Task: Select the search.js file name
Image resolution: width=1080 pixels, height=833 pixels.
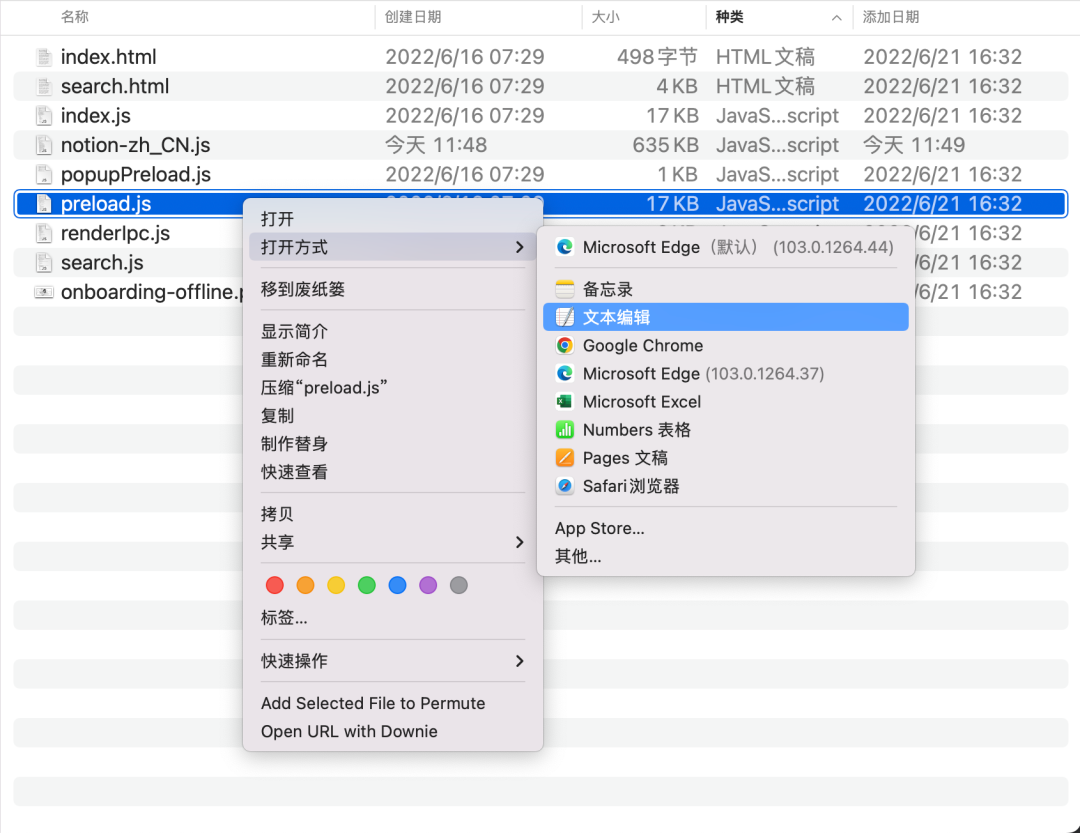Action: [x=102, y=263]
